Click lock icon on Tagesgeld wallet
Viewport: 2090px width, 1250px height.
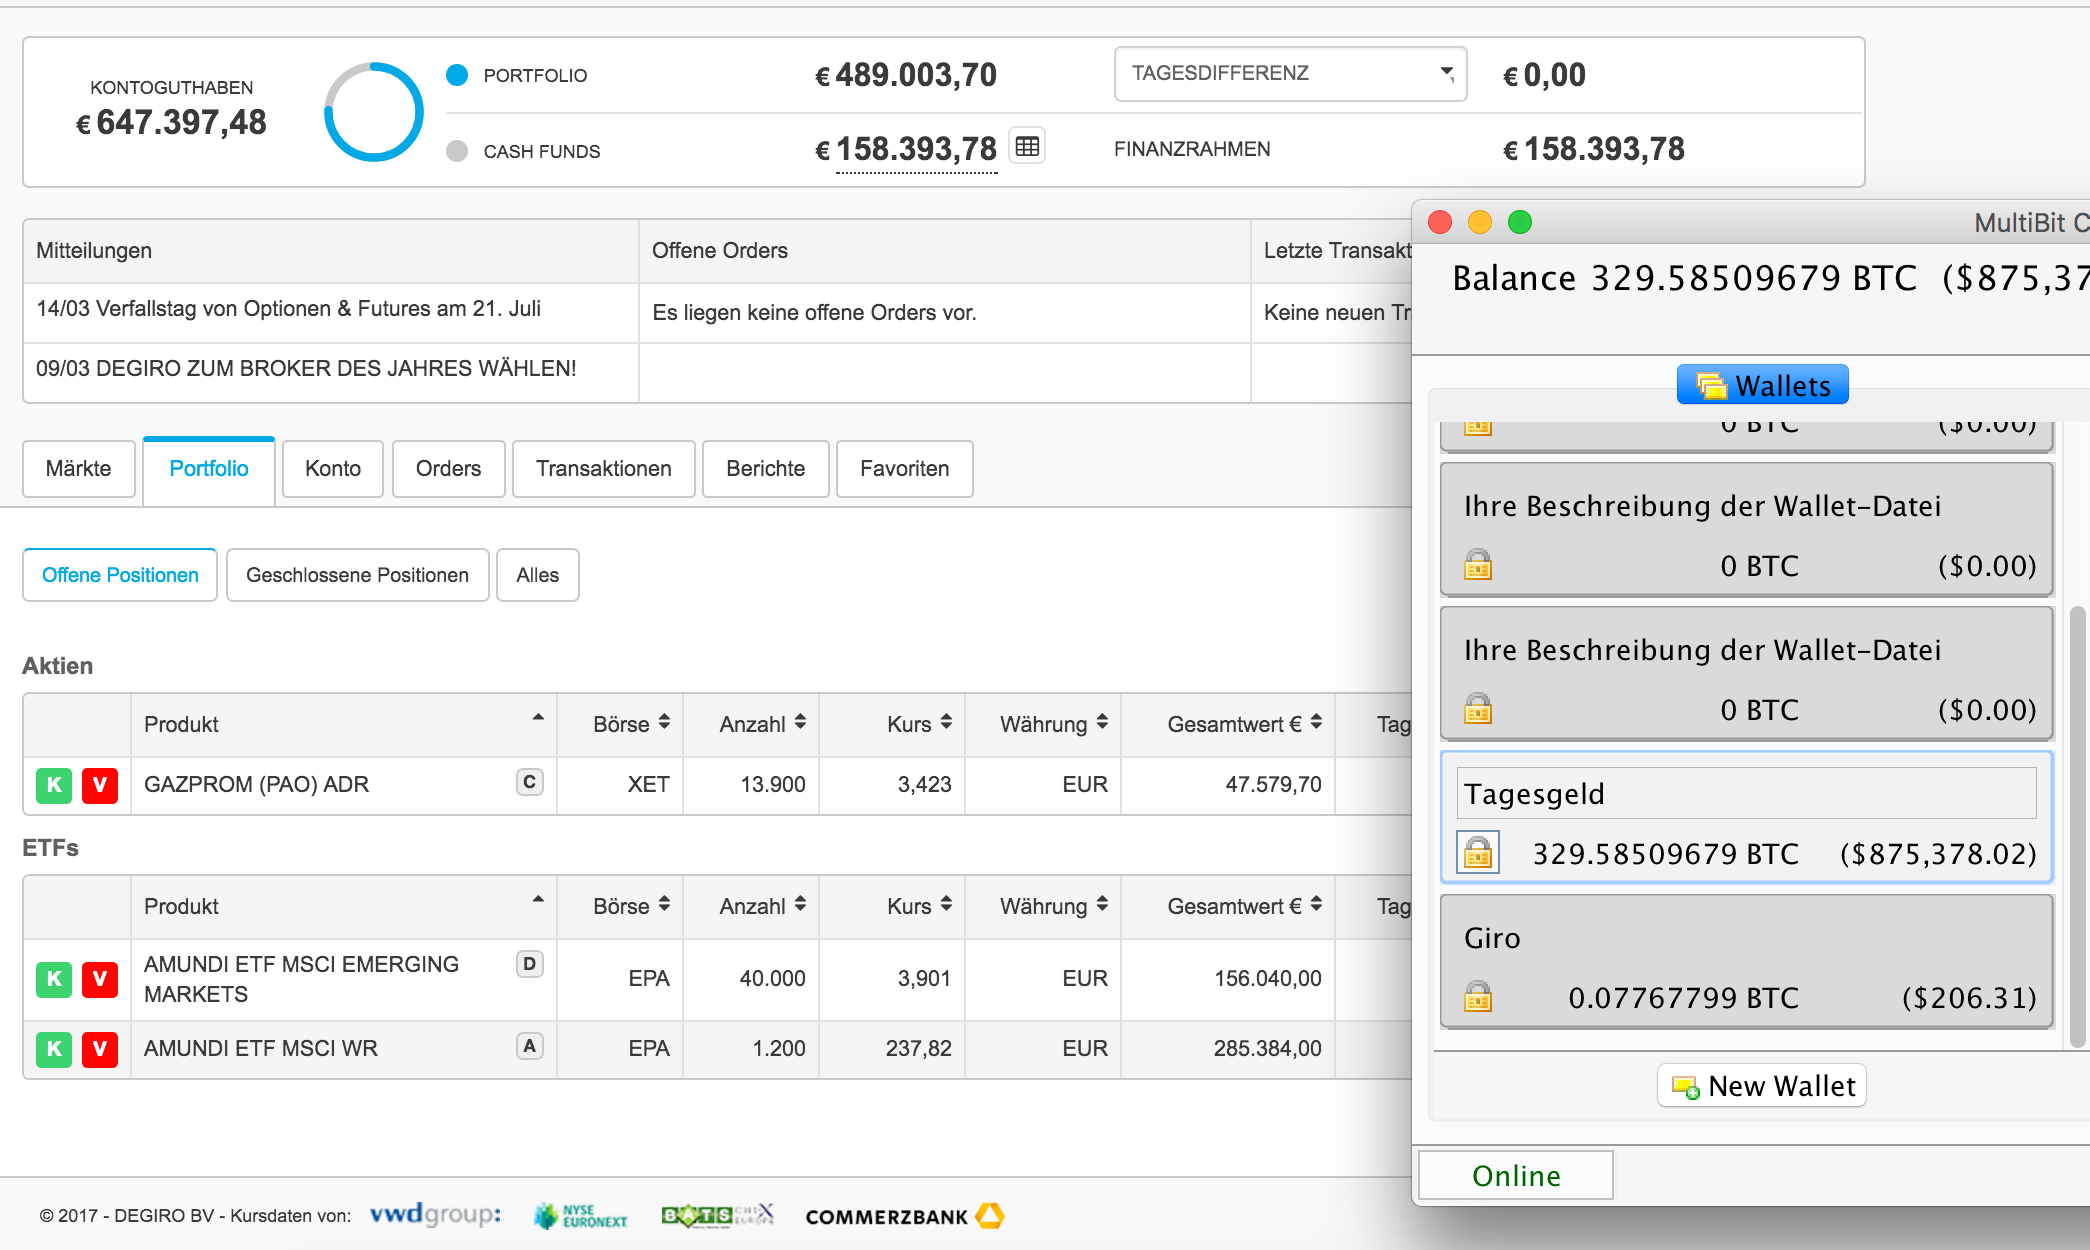click(1477, 853)
